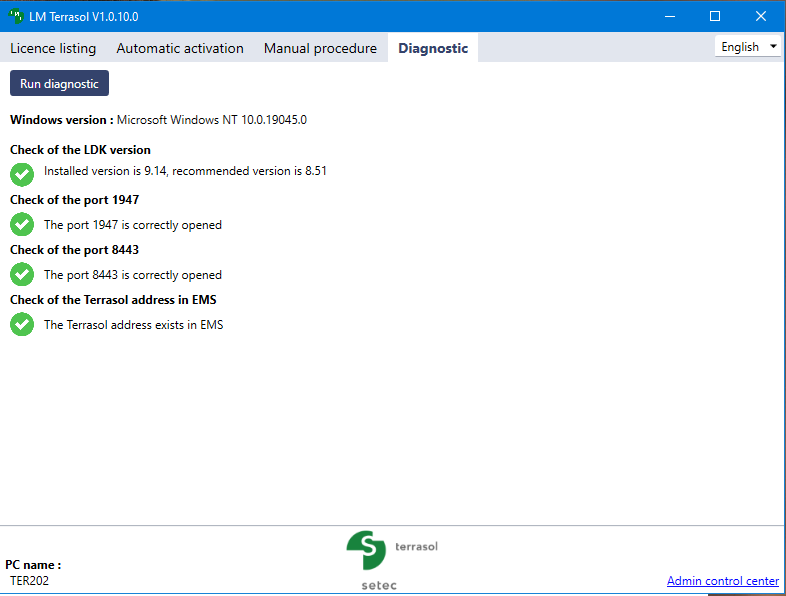Image resolution: width=786 pixels, height=596 pixels.
Task: Go to the Manual procedure tab
Action: coord(320,48)
